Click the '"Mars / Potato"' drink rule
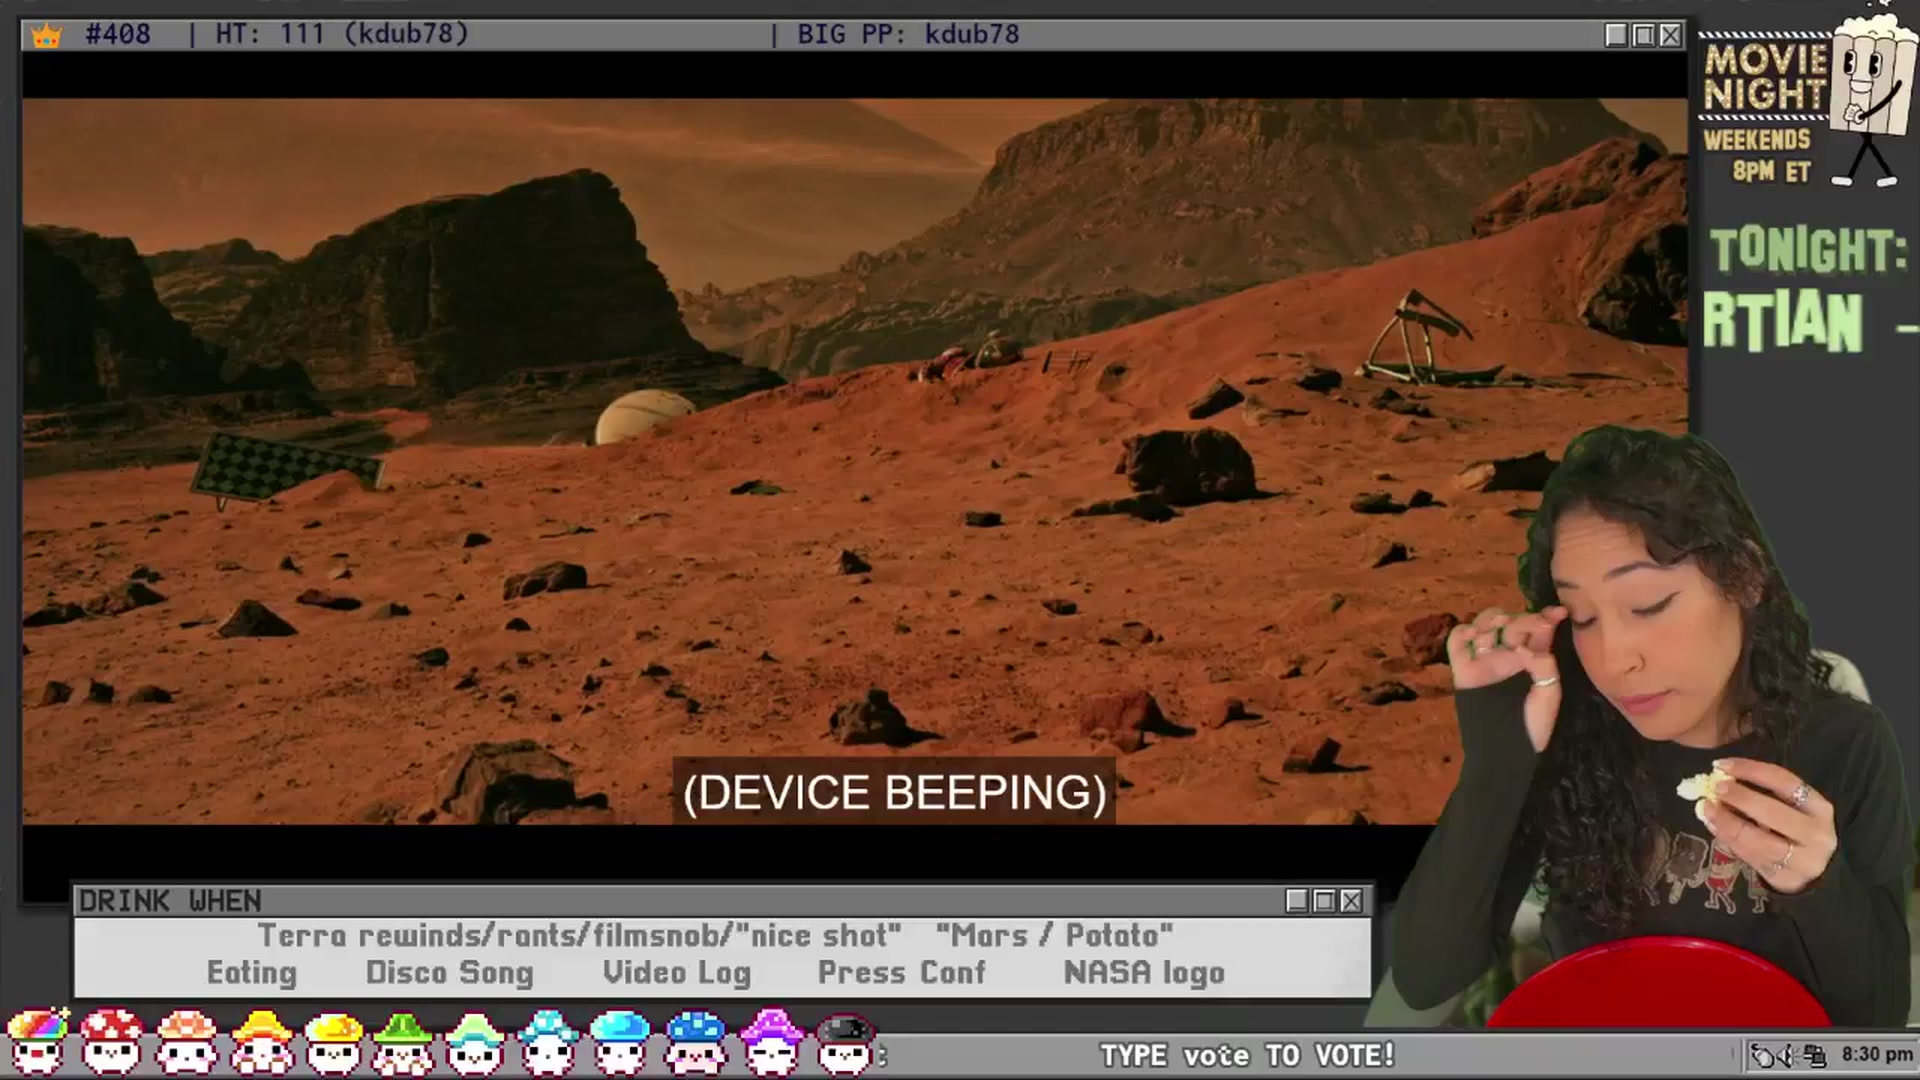The width and height of the screenshot is (1920, 1080). pyautogui.click(x=1054, y=935)
